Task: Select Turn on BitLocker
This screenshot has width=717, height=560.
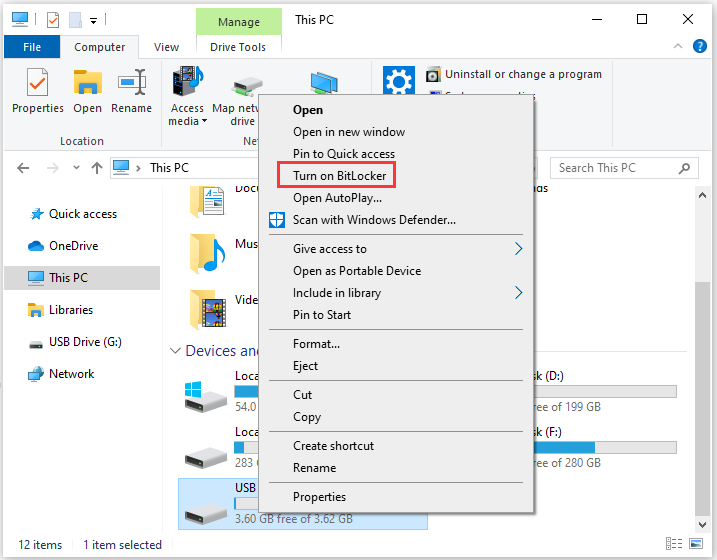Action: tap(396, 176)
